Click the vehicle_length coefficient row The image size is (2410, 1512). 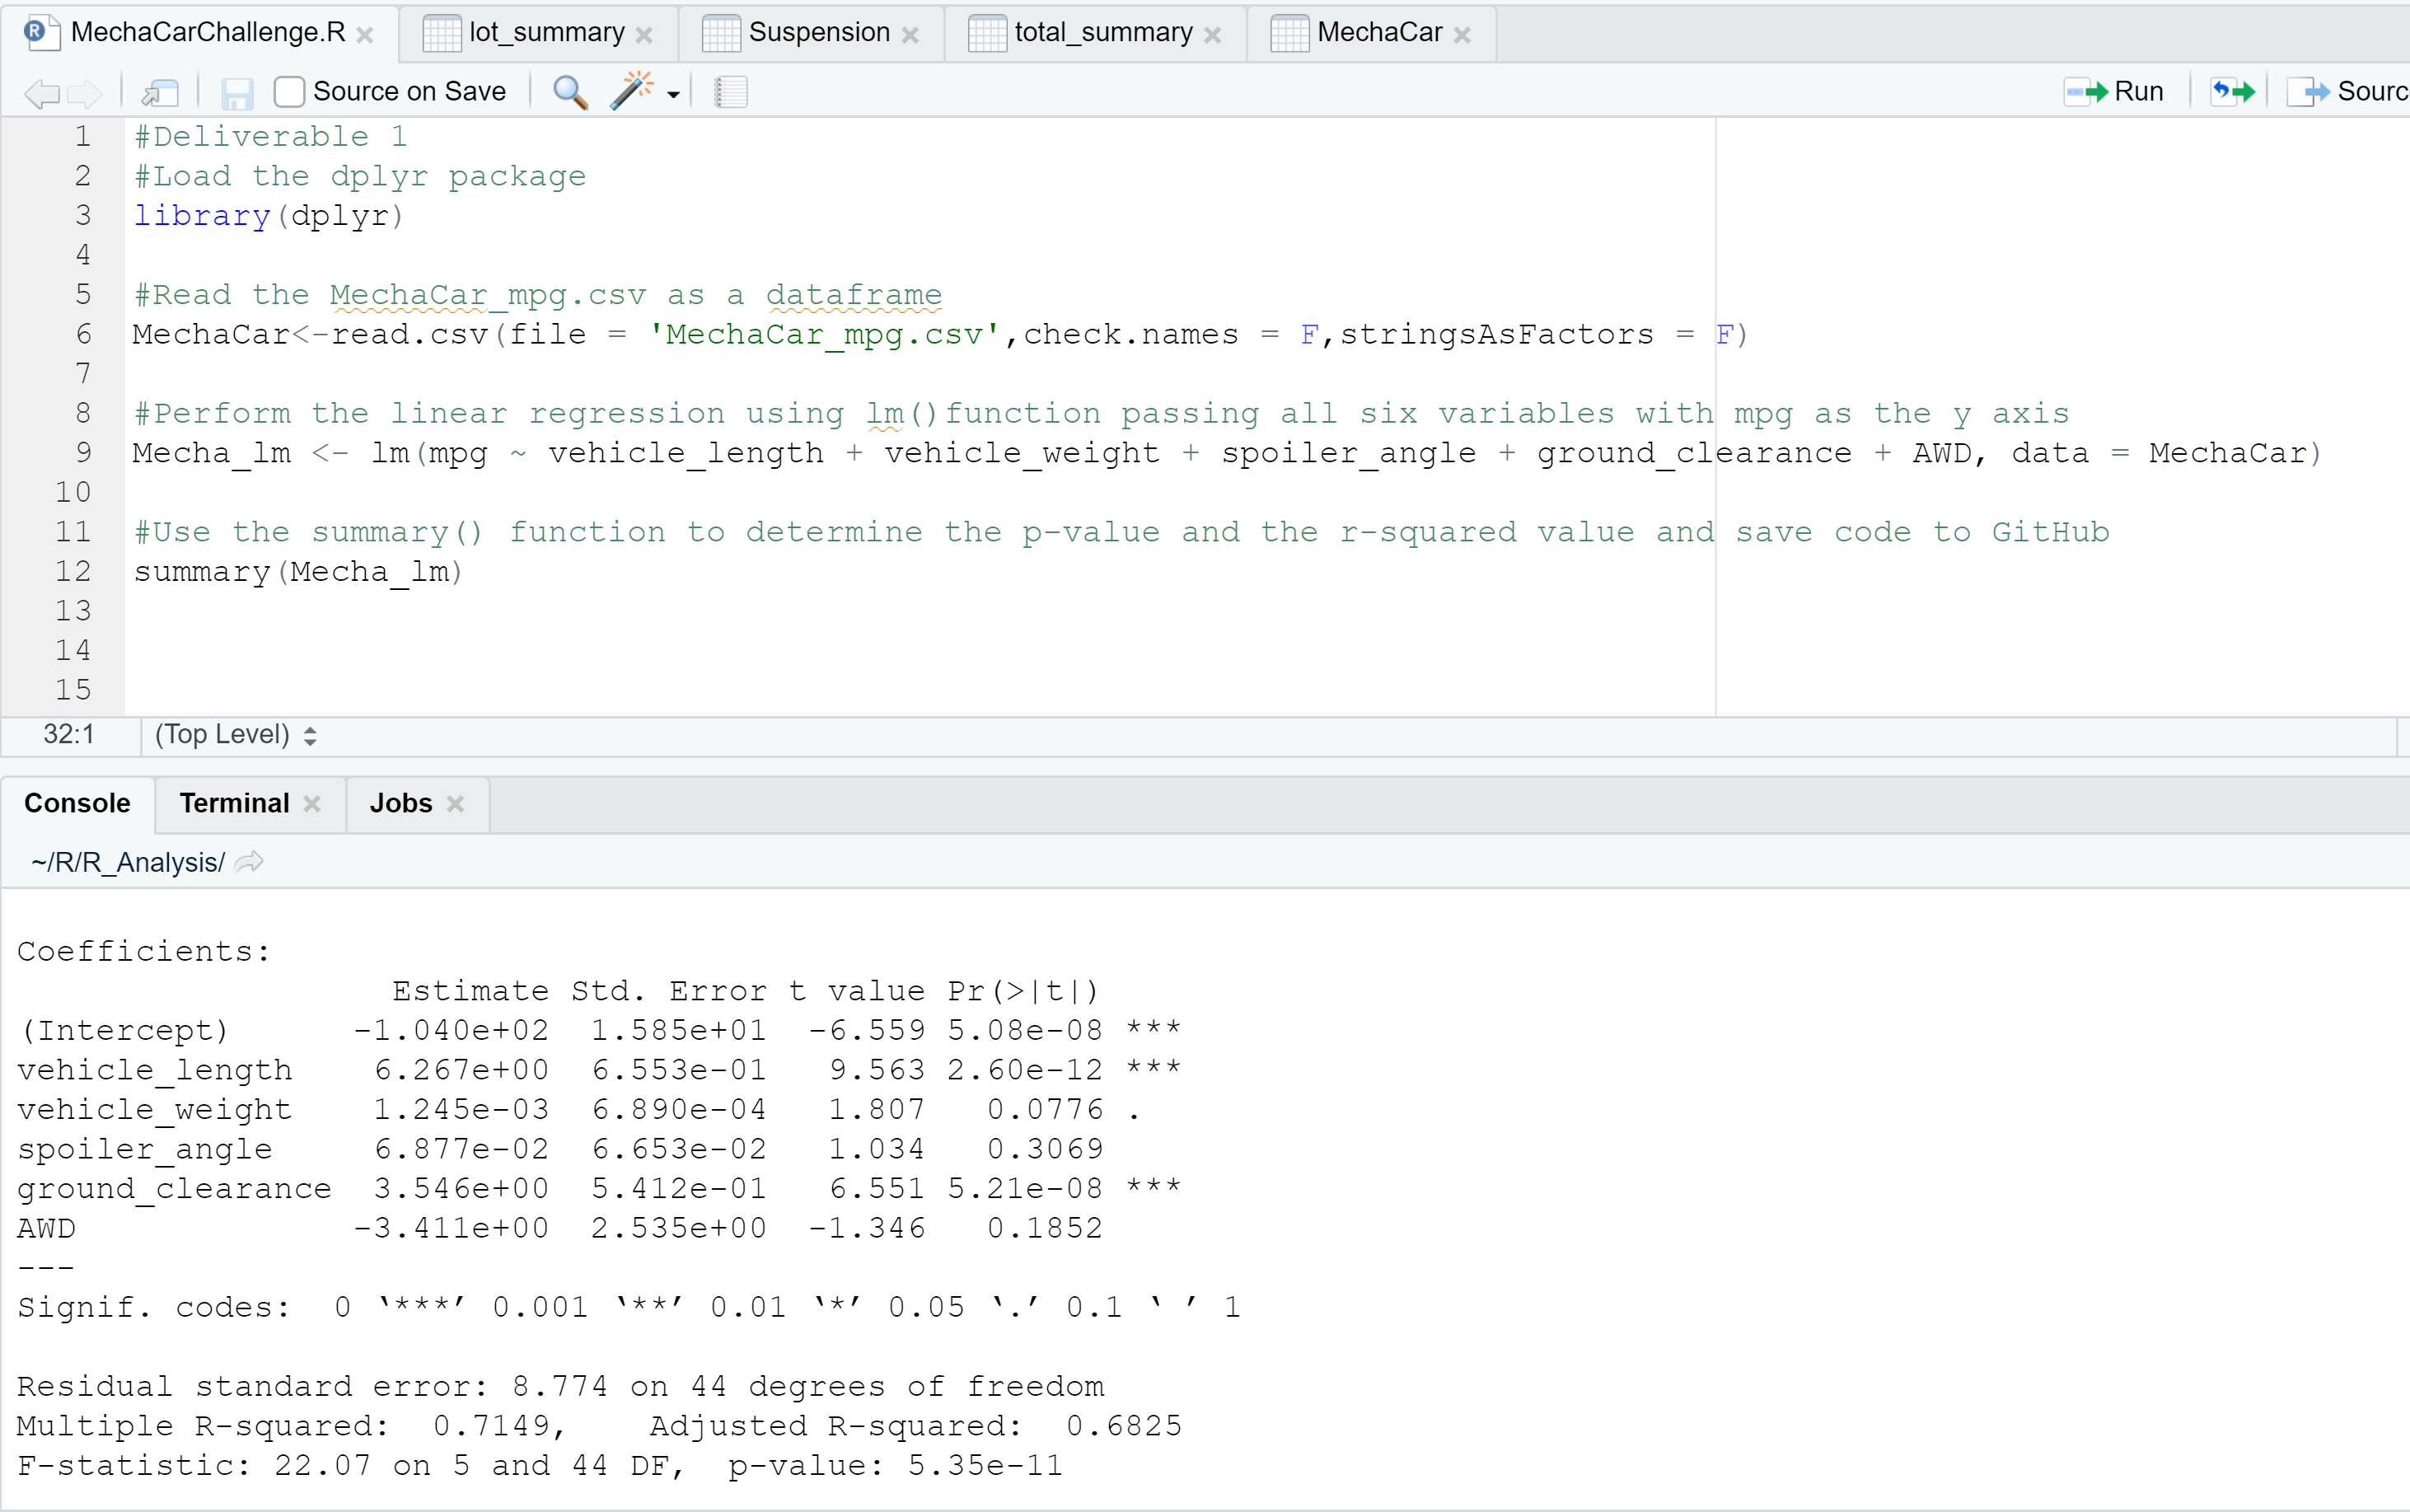[x=599, y=1070]
